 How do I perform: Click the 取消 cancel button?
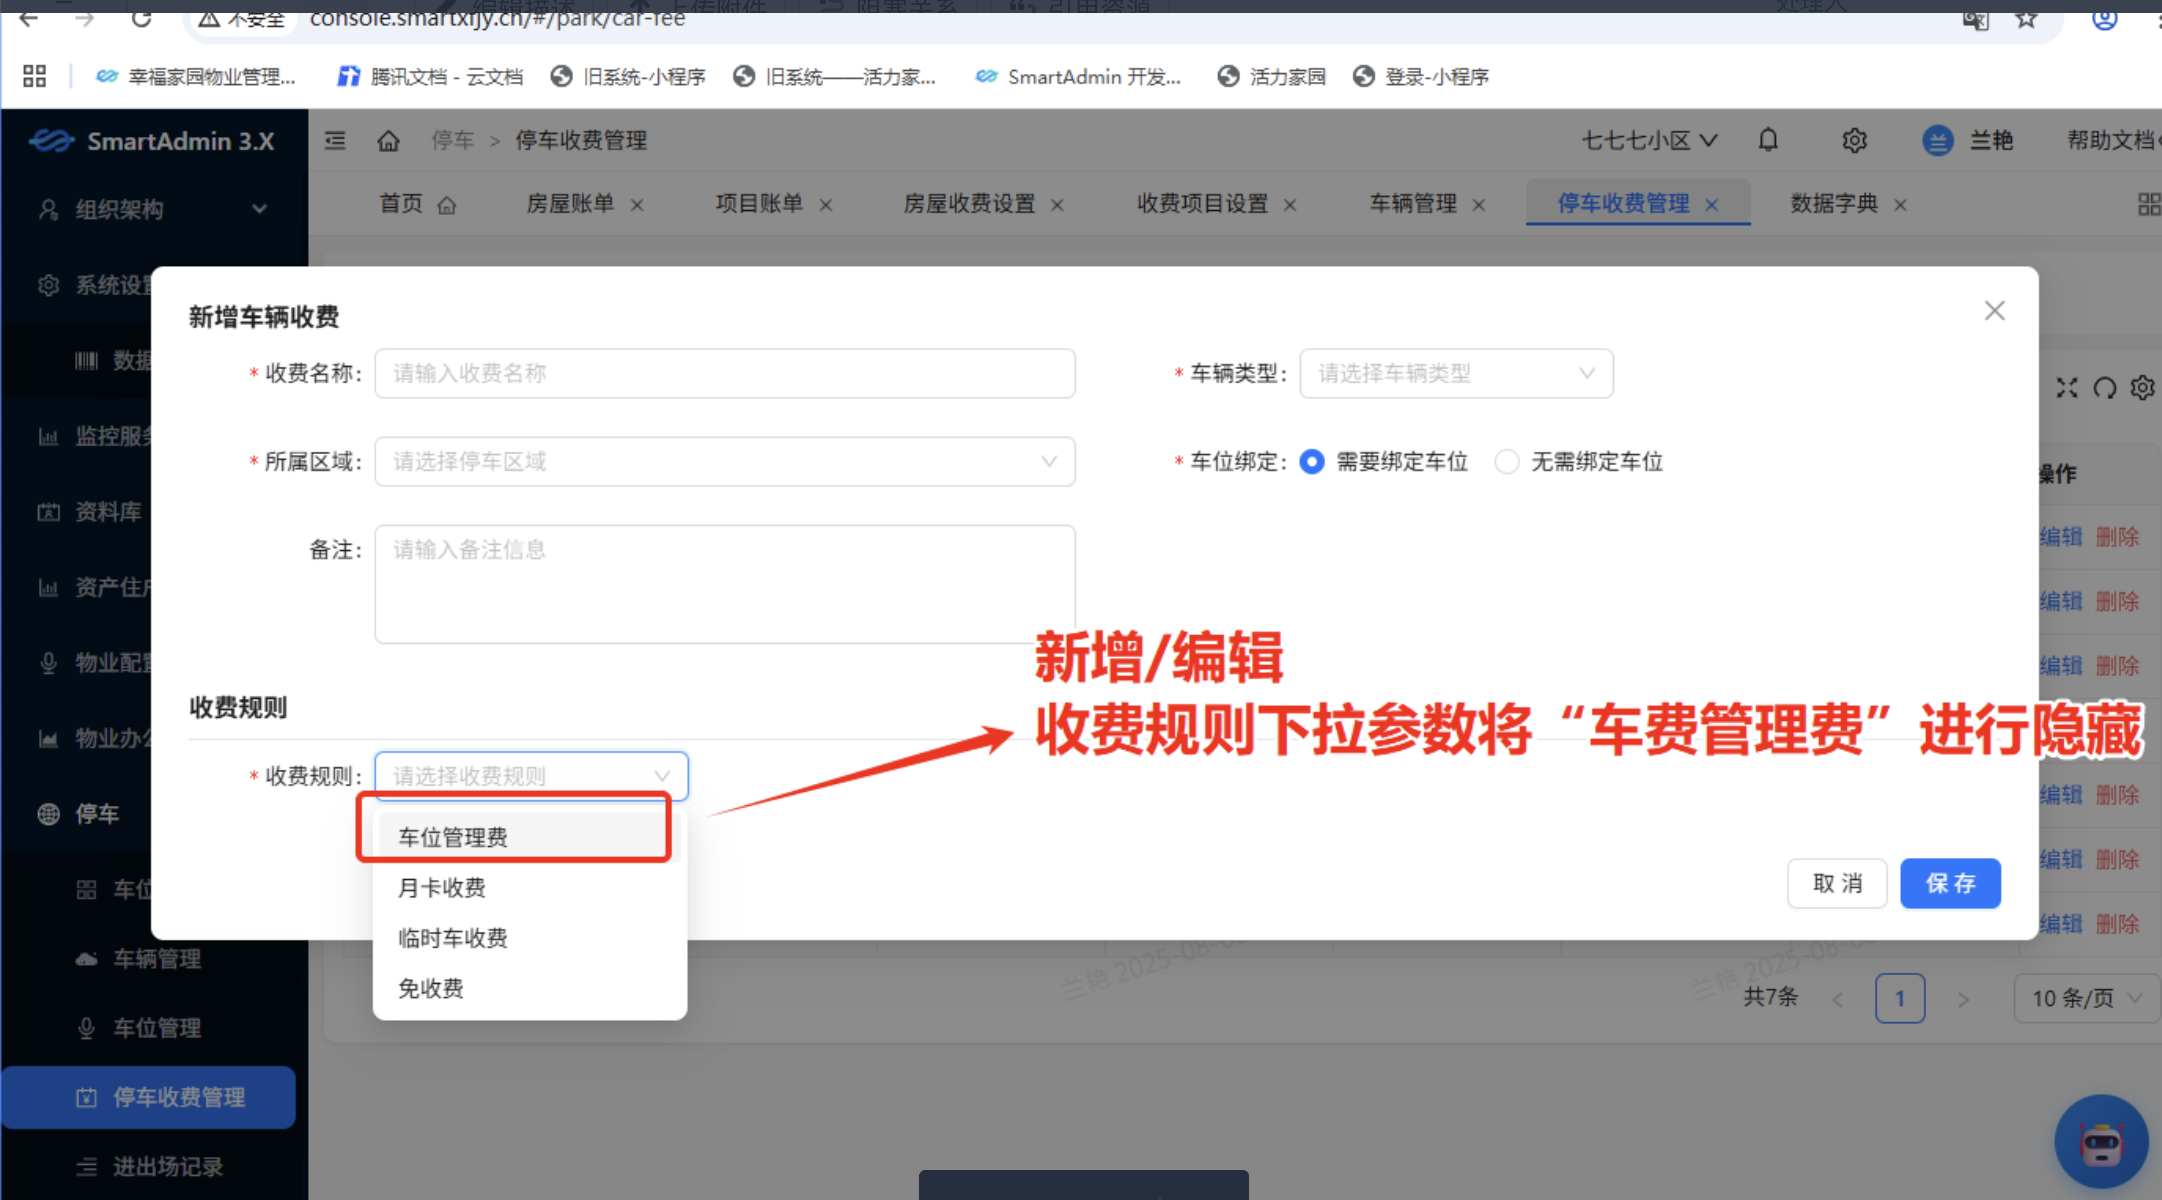(x=1837, y=884)
